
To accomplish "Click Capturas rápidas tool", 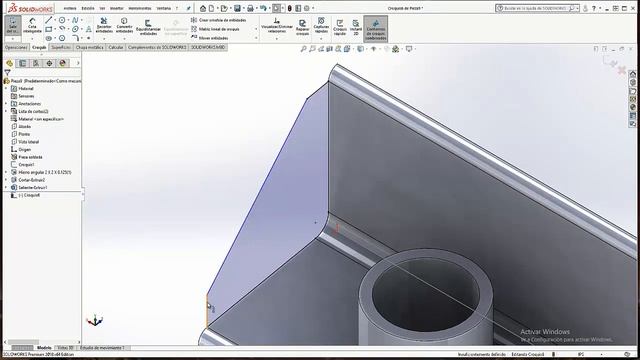I will click(321, 25).
